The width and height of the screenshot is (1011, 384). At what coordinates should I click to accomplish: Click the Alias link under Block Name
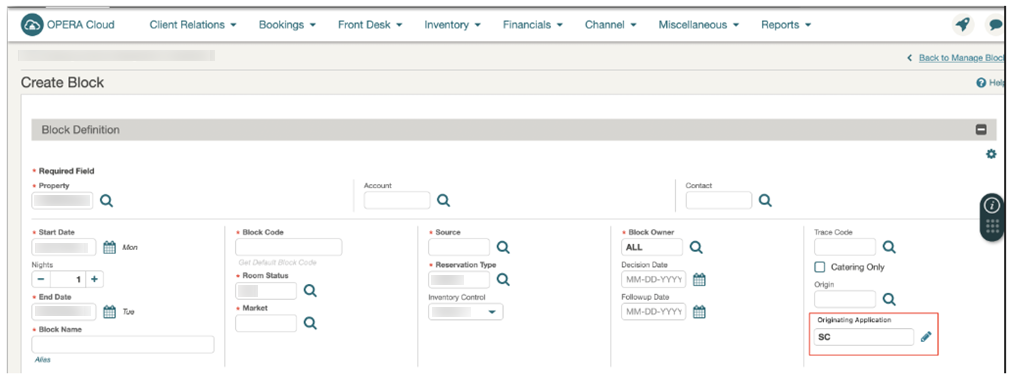[x=43, y=360]
